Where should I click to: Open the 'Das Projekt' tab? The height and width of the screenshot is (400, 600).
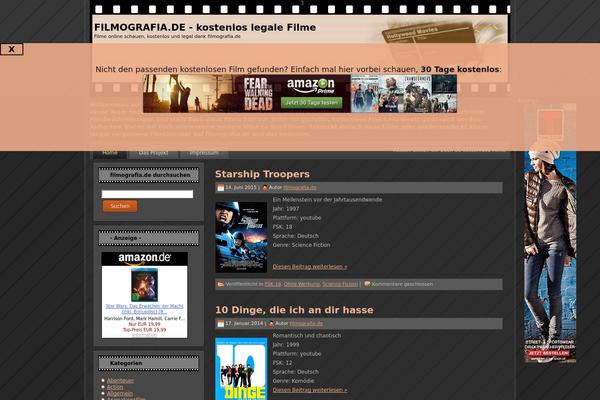coord(153,153)
